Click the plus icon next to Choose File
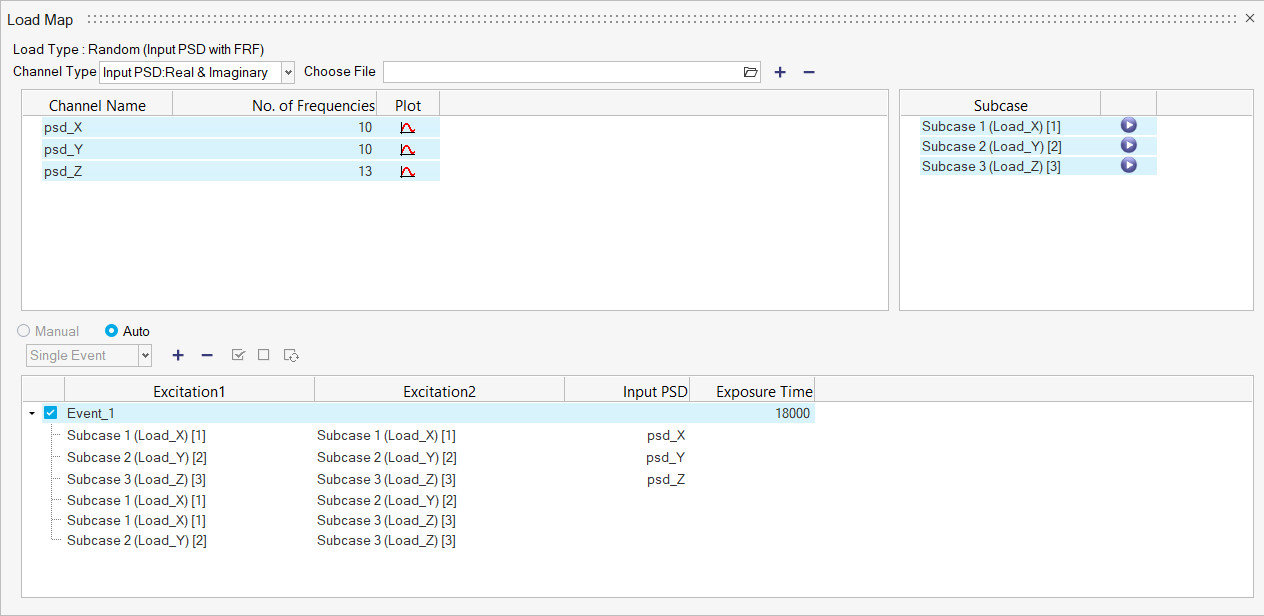This screenshot has width=1264, height=616. pyautogui.click(x=780, y=72)
